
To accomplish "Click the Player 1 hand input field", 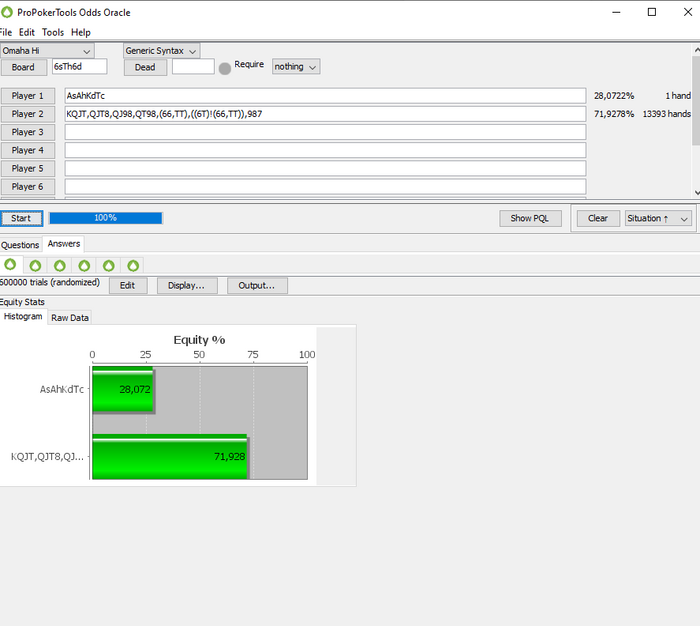I will click(x=325, y=96).
